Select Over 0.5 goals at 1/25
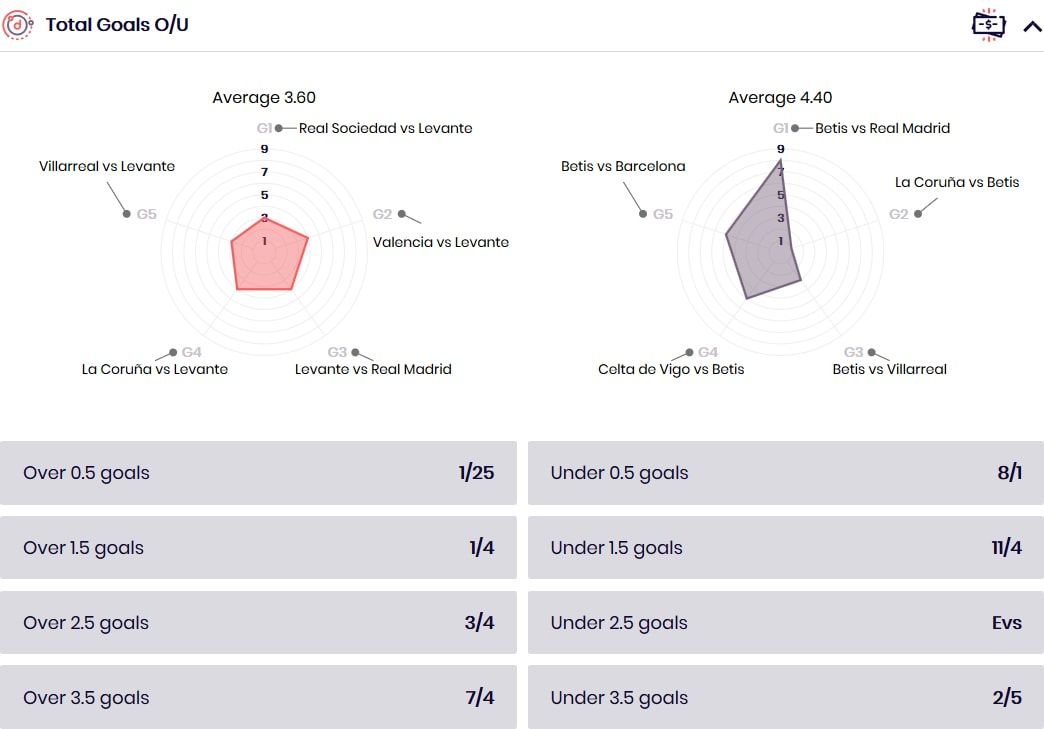 pos(258,473)
